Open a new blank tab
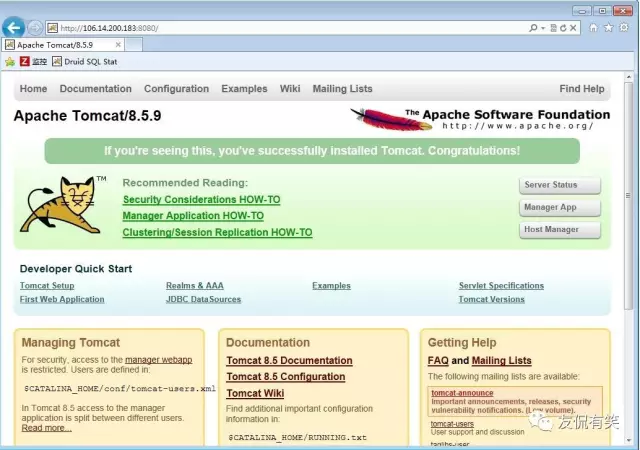Image resolution: width=640 pixels, height=450 pixels. [x=133, y=45]
